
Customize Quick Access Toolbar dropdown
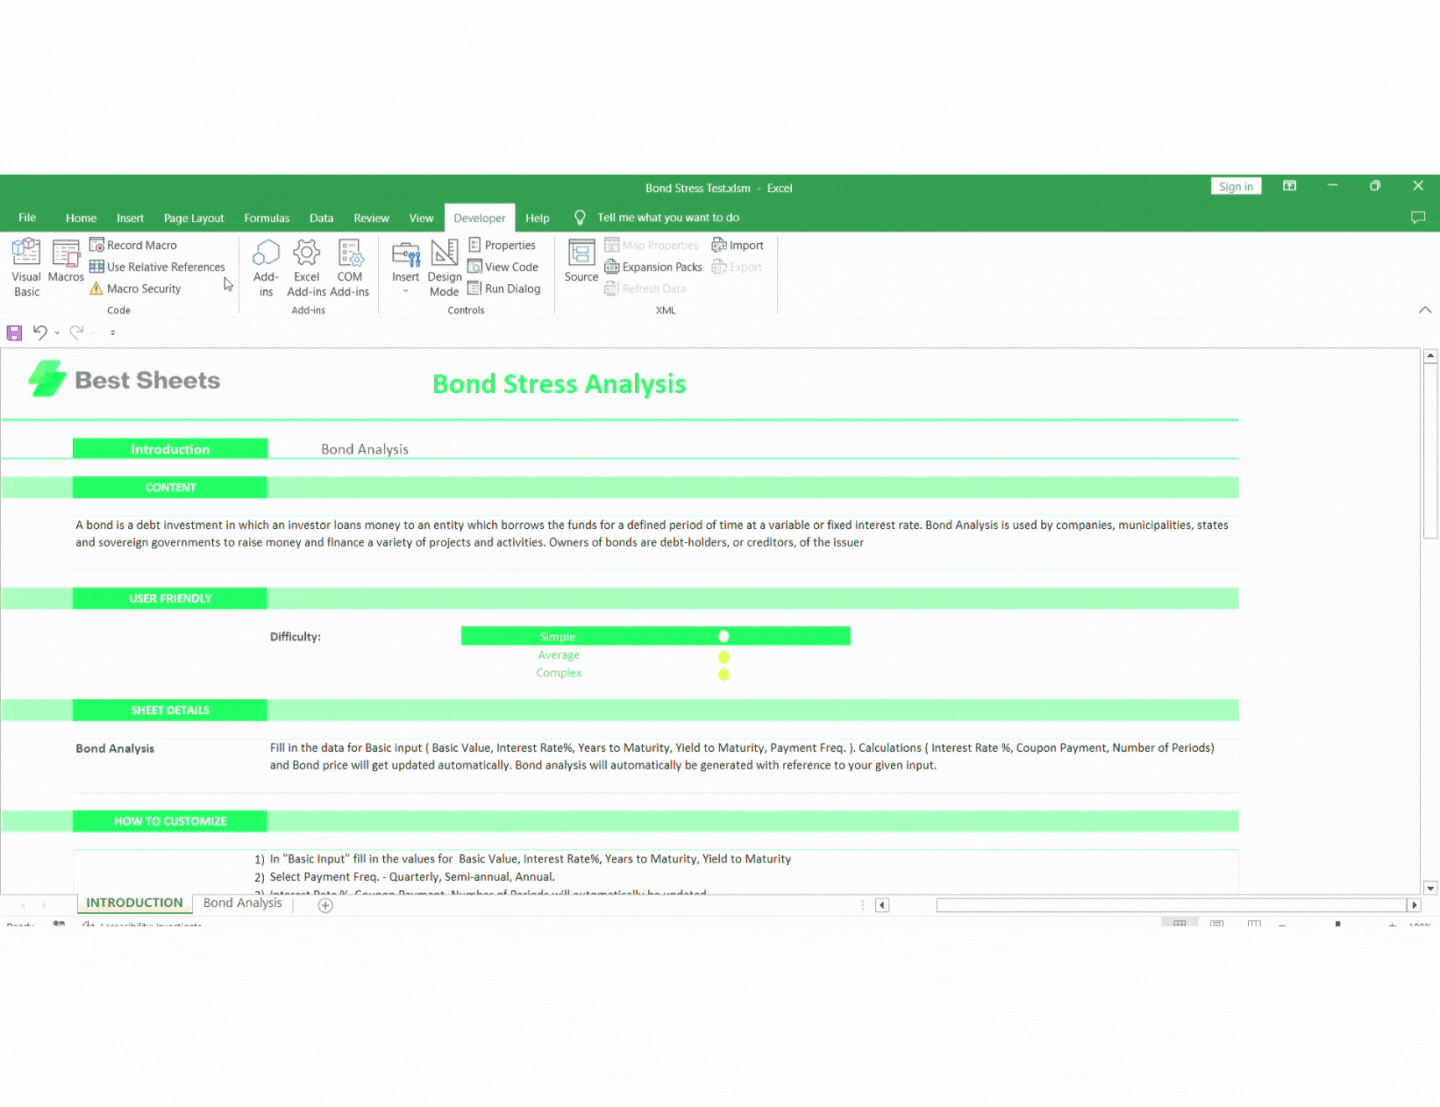click(113, 333)
